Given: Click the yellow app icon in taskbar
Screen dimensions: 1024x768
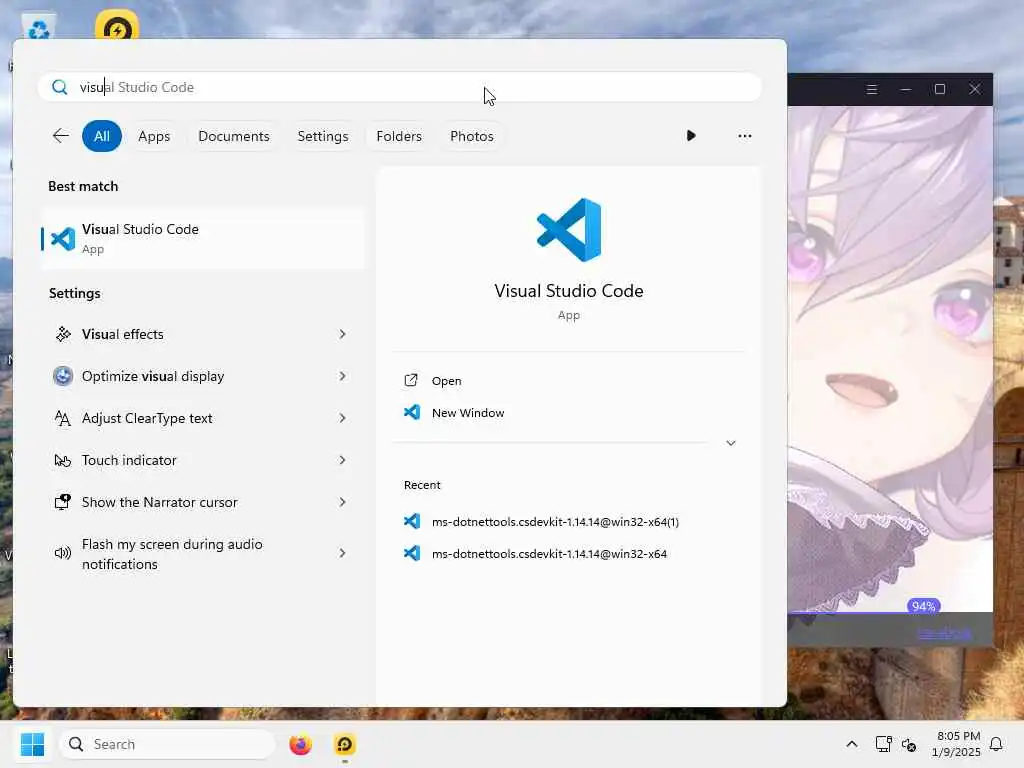Looking at the screenshot, I should [345, 744].
